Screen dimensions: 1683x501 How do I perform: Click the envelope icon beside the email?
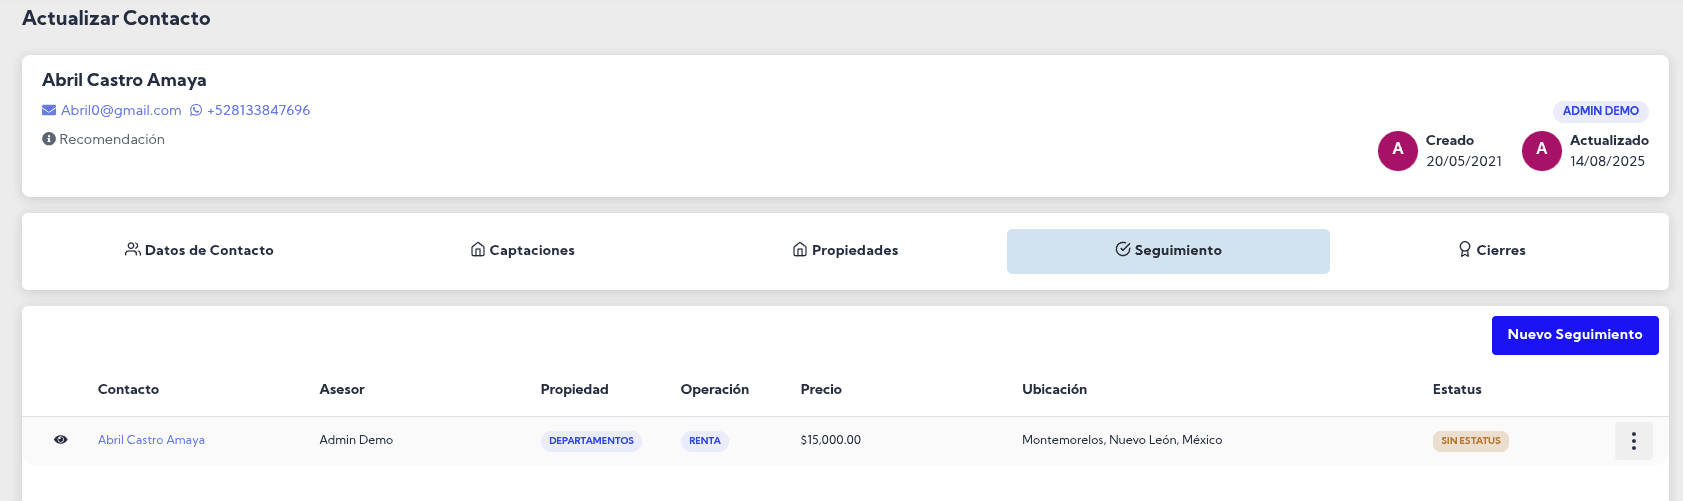click(x=49, y=110)
